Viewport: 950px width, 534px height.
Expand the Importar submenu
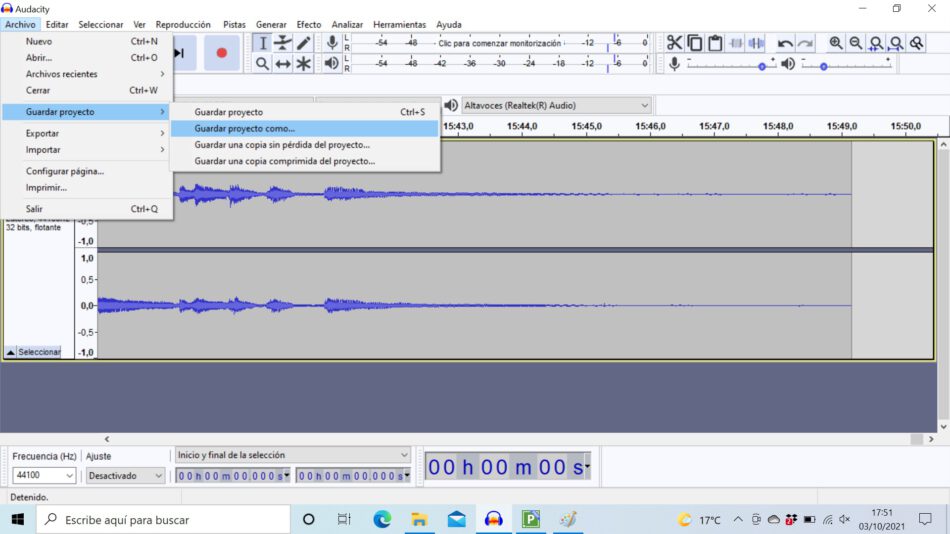87,150
